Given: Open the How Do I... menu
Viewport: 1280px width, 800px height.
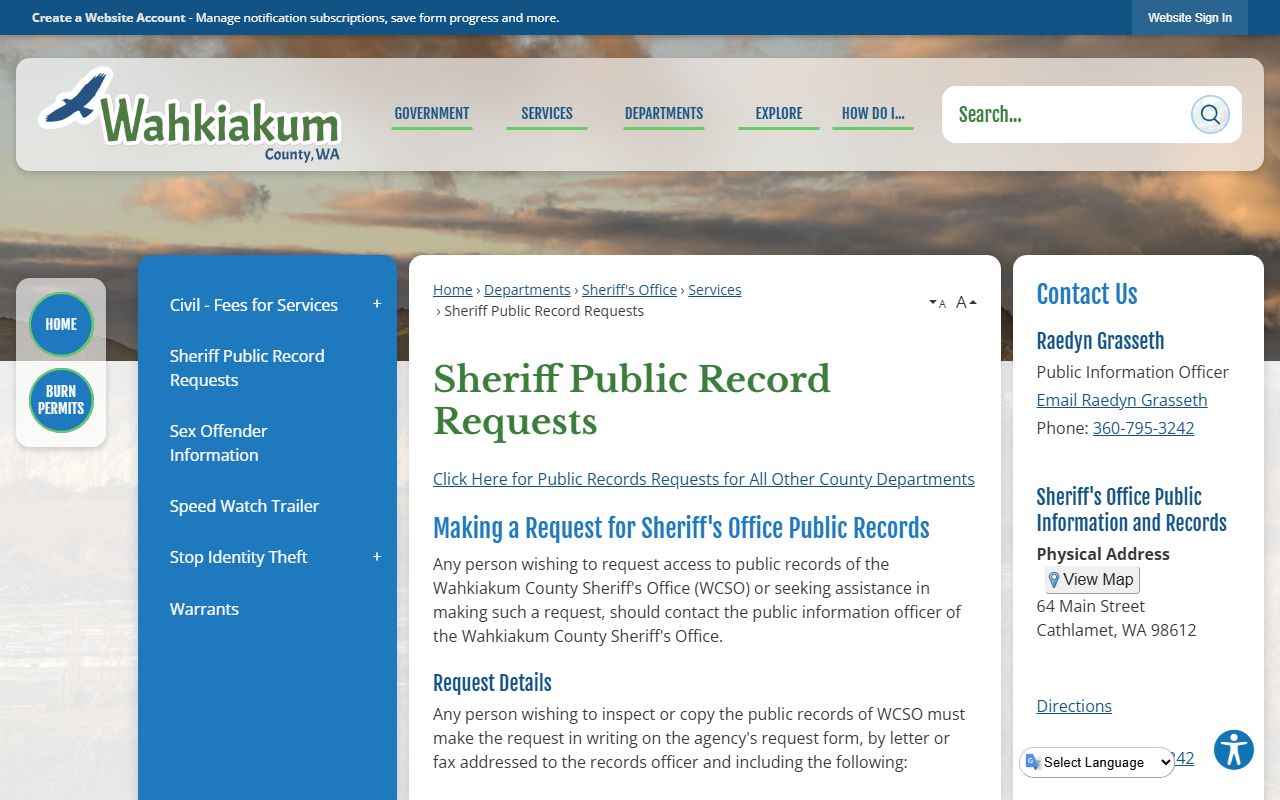Looking at the screenshot, I should pyautogui.click(x=873, y=114).
